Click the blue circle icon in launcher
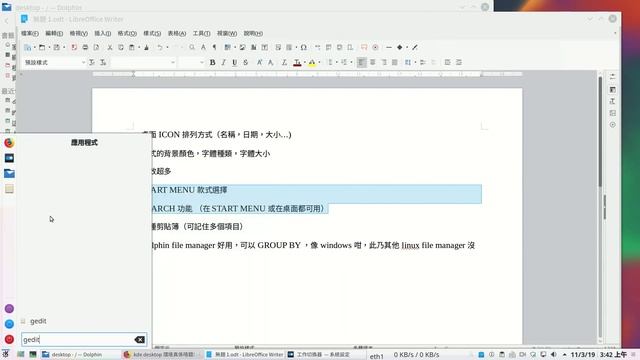Viewport: 640px width, 360px height. (x=9, y=324)
